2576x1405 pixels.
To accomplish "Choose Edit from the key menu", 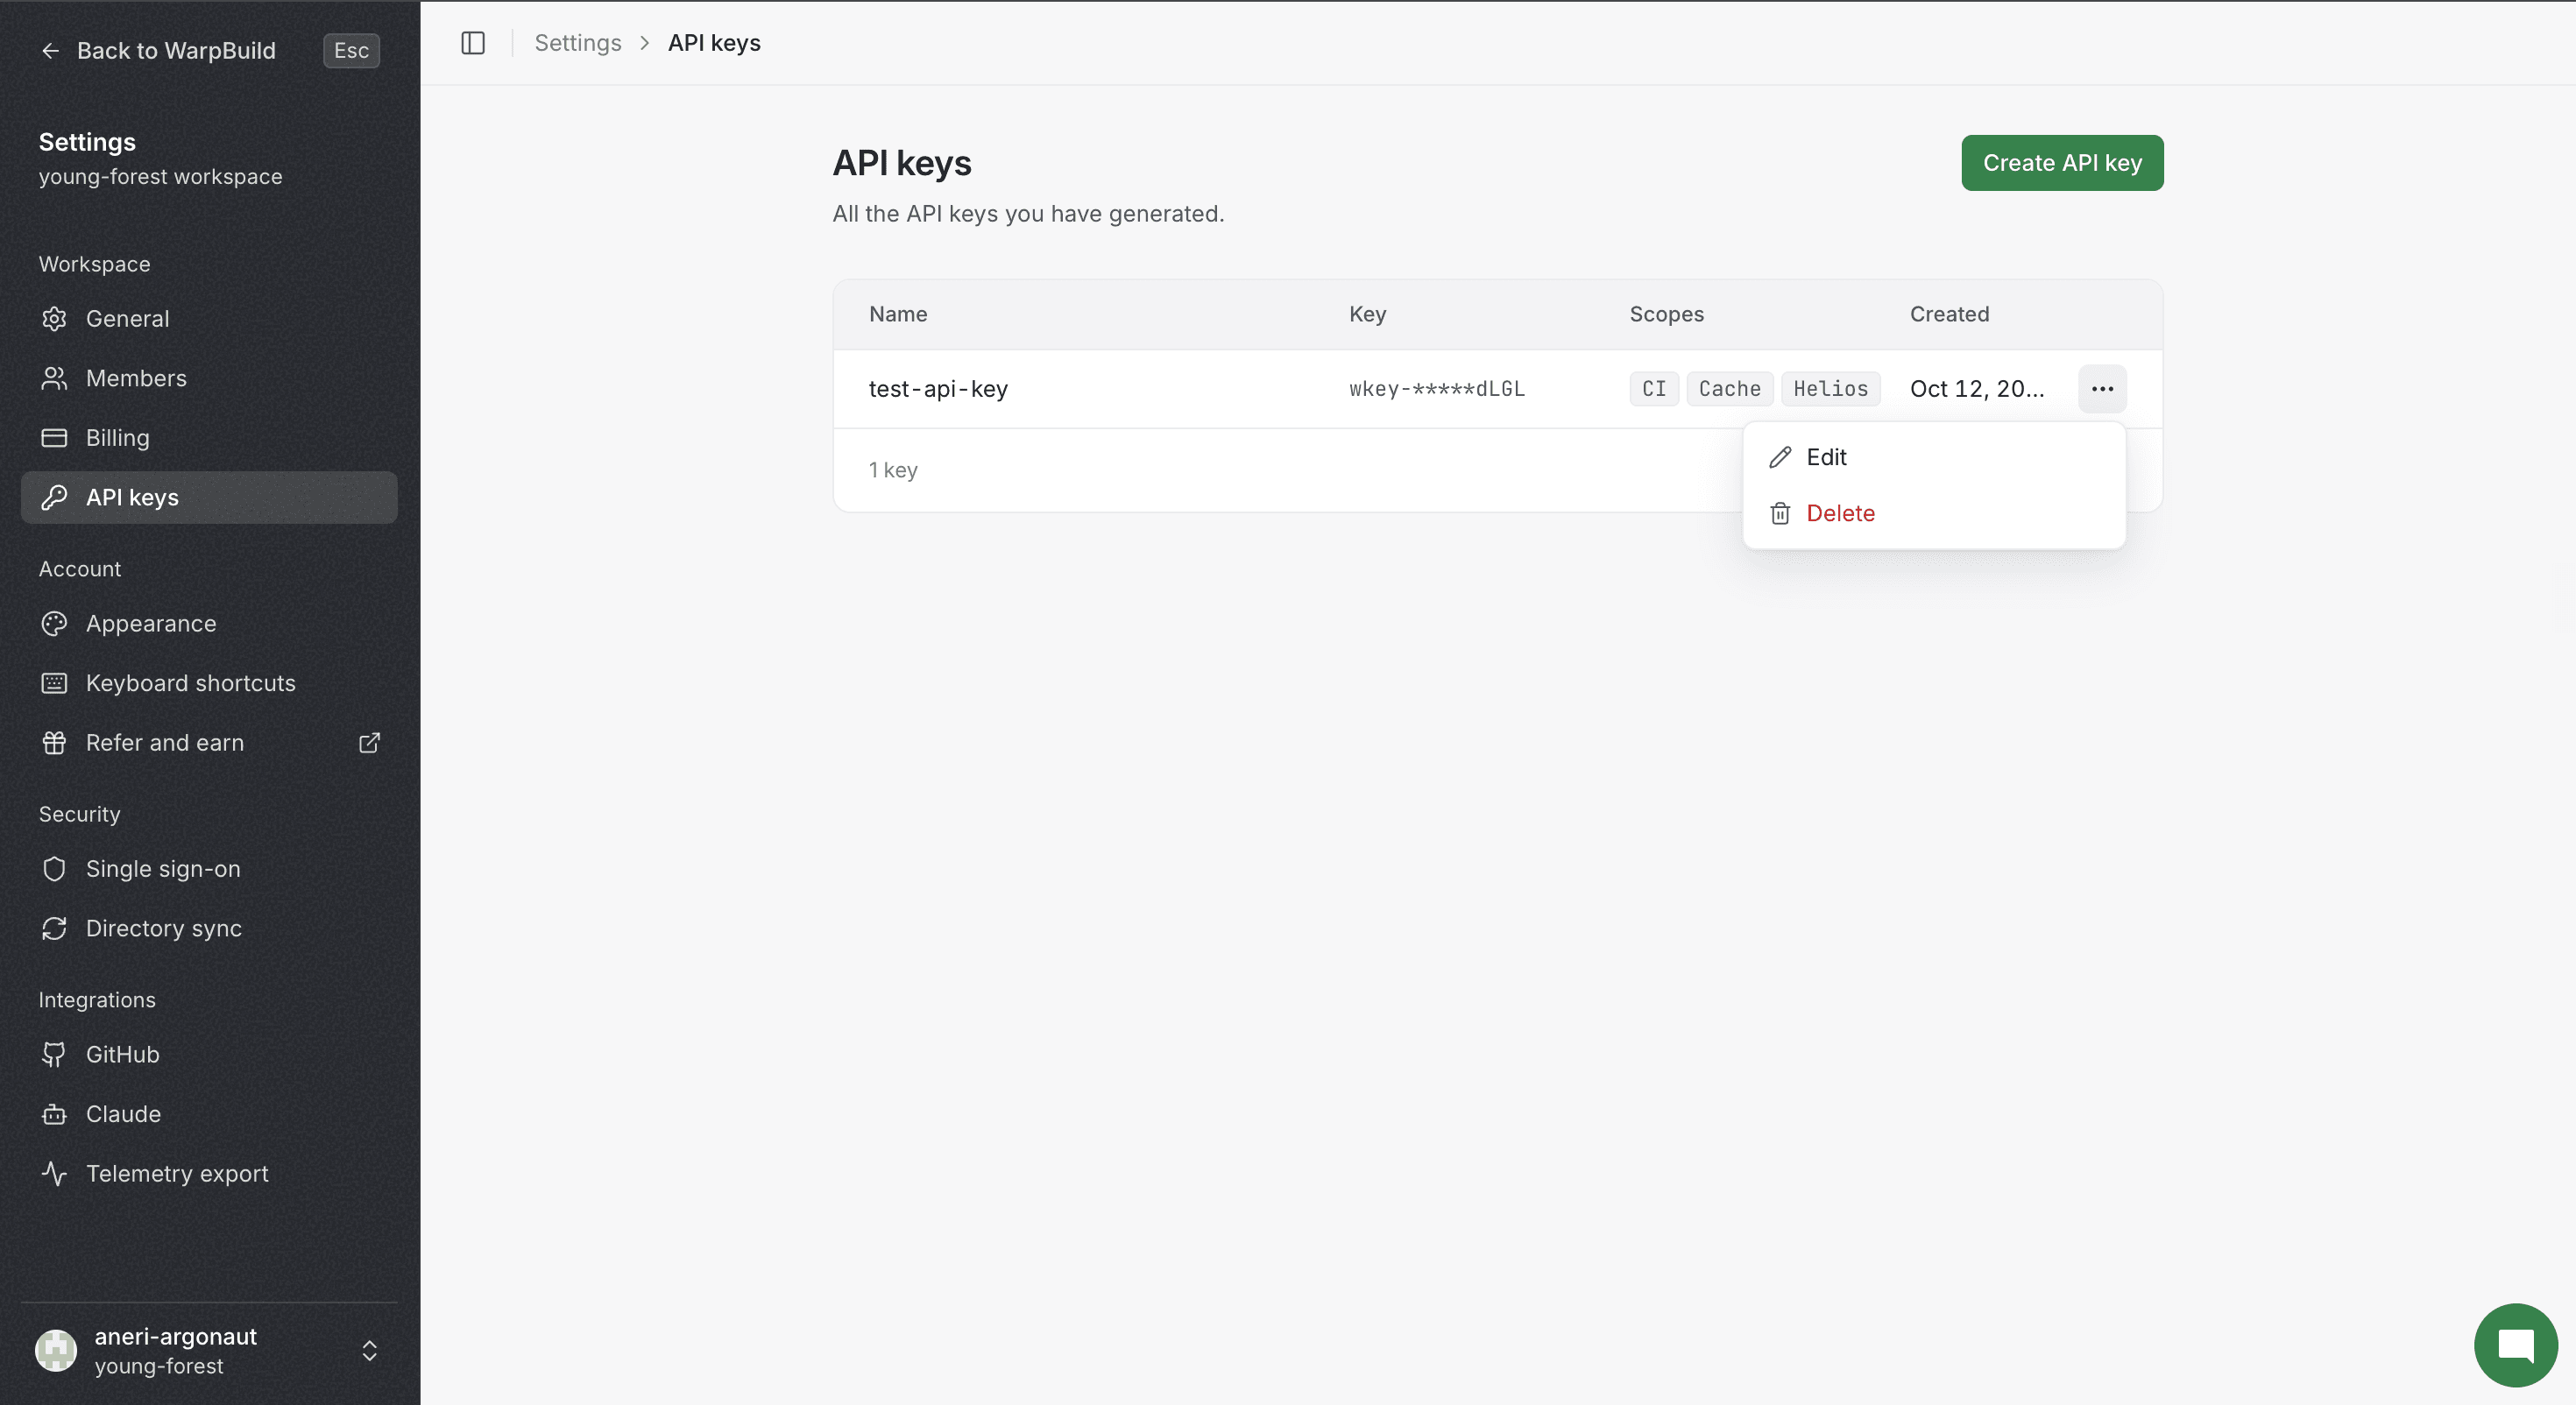I will pos(1933,457).
